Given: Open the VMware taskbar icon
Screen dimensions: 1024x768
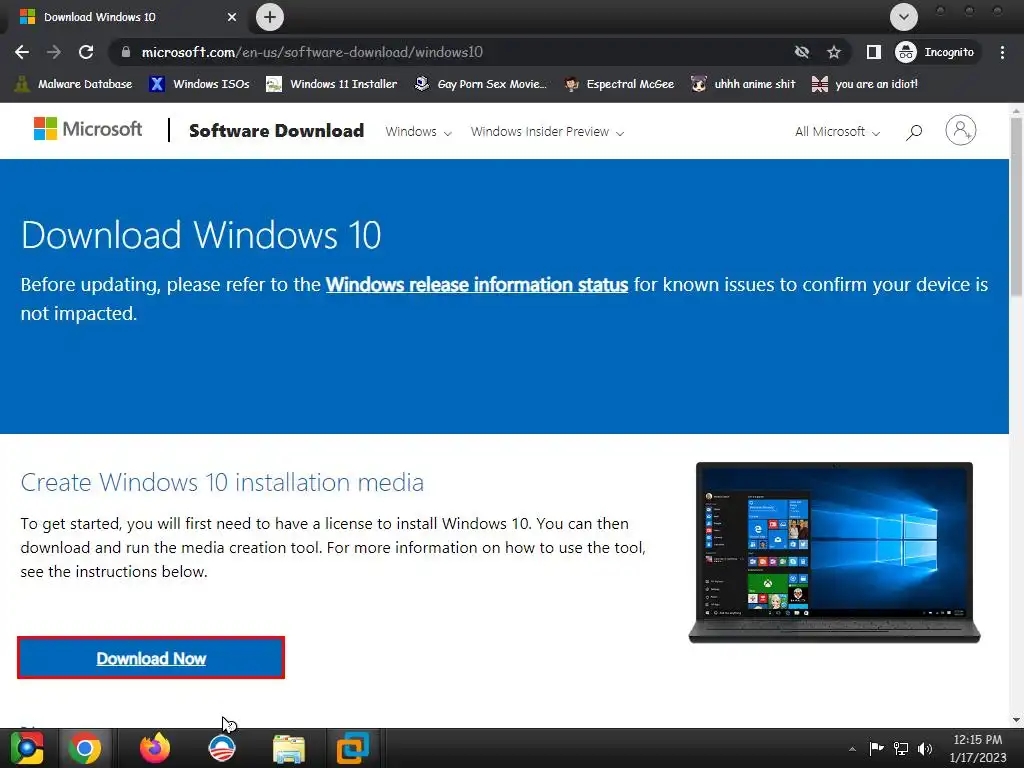Looking at the screenshot, I should [x=353, y=748].
